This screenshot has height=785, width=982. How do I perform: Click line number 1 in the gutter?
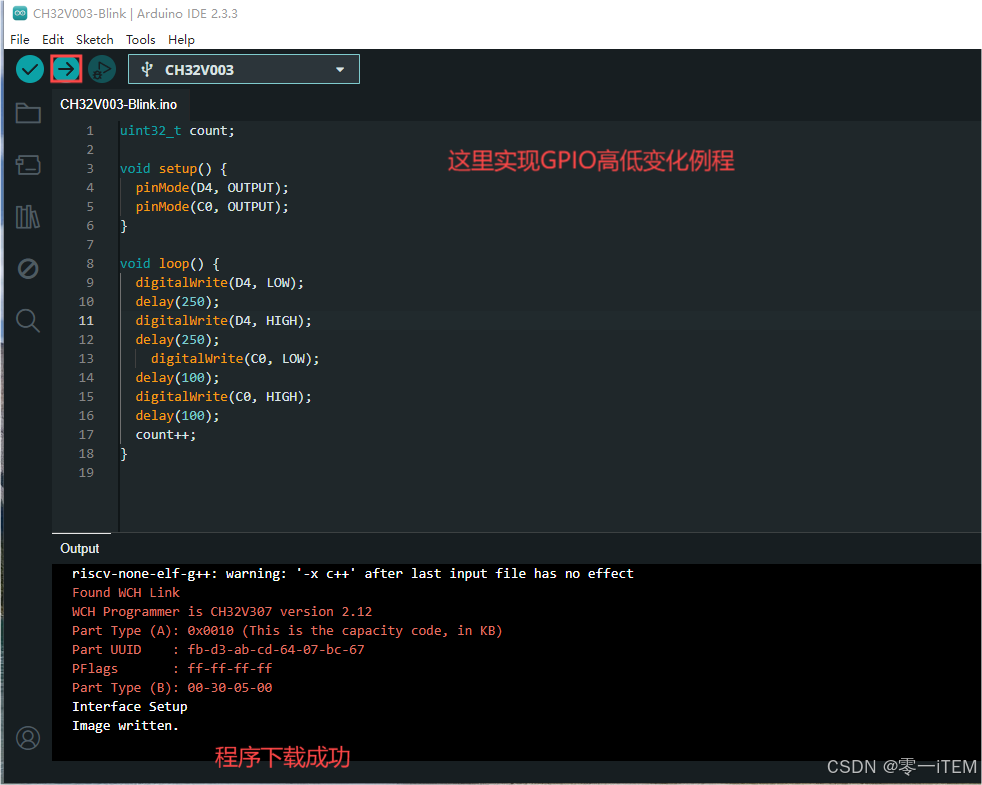[x=90, y=131]
